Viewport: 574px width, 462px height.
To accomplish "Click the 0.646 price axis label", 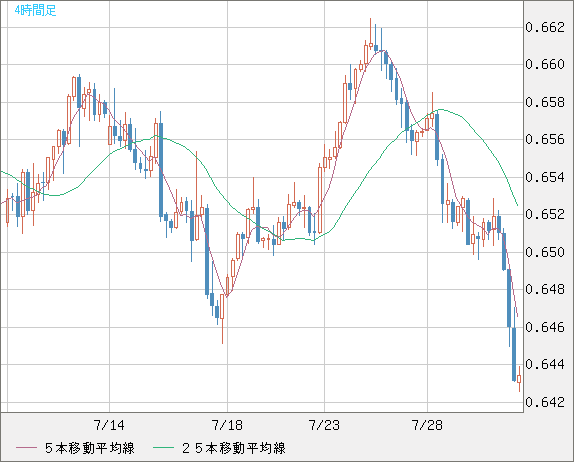I will click(545, 327).
